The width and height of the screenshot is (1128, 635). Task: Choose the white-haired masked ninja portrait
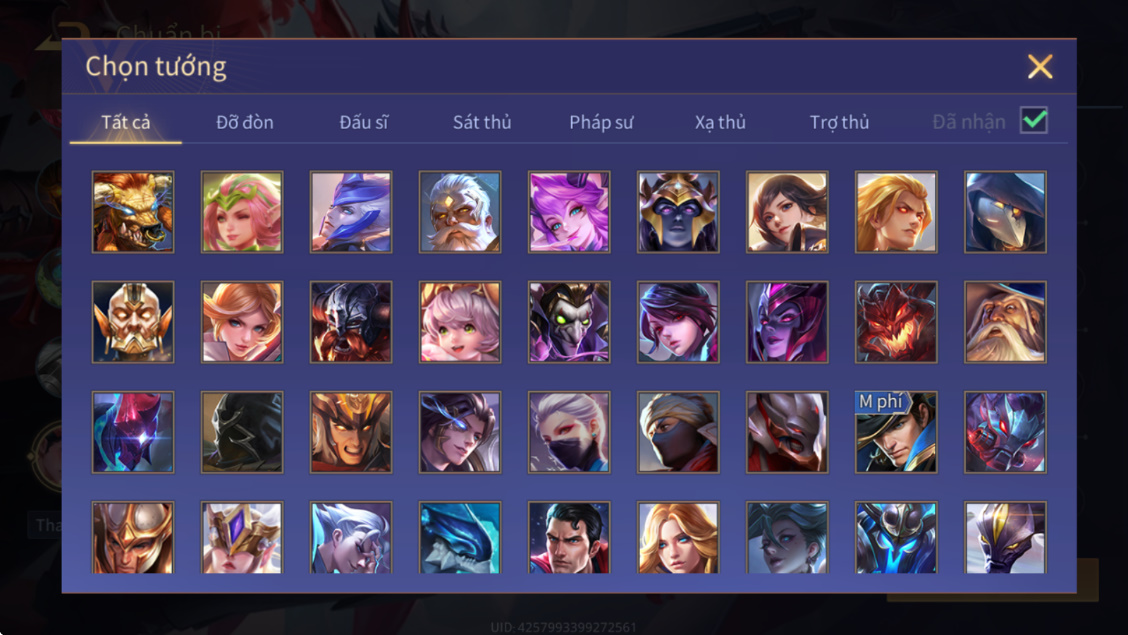(569, 432)
